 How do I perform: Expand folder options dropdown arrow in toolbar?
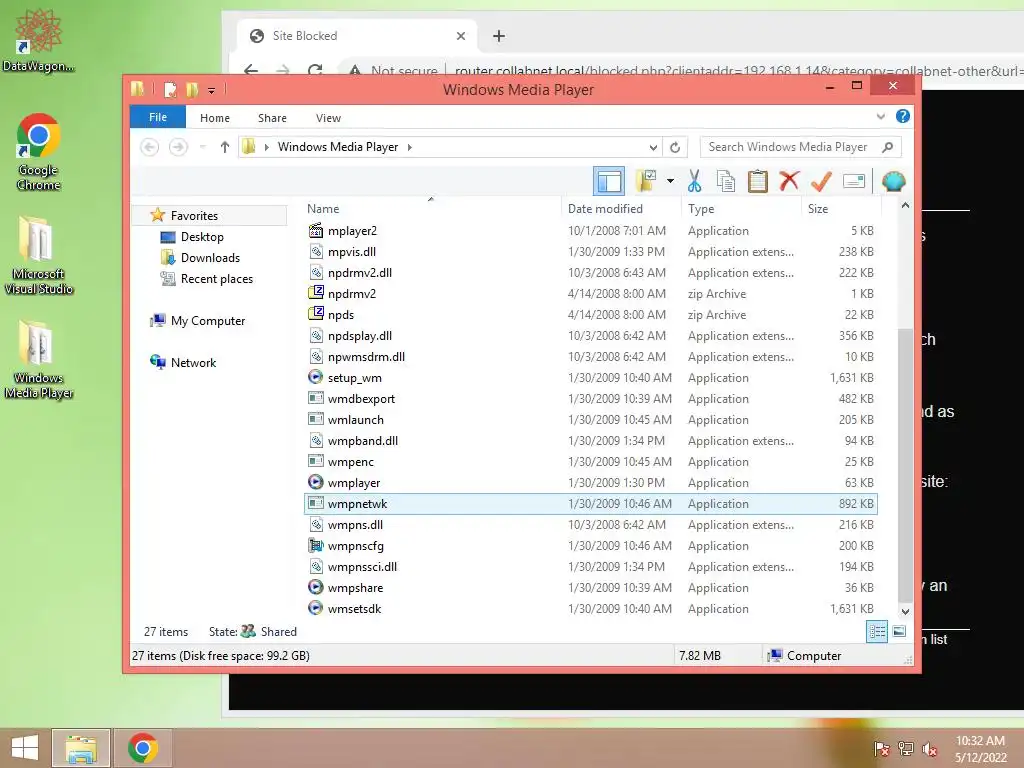pos(670,181)
